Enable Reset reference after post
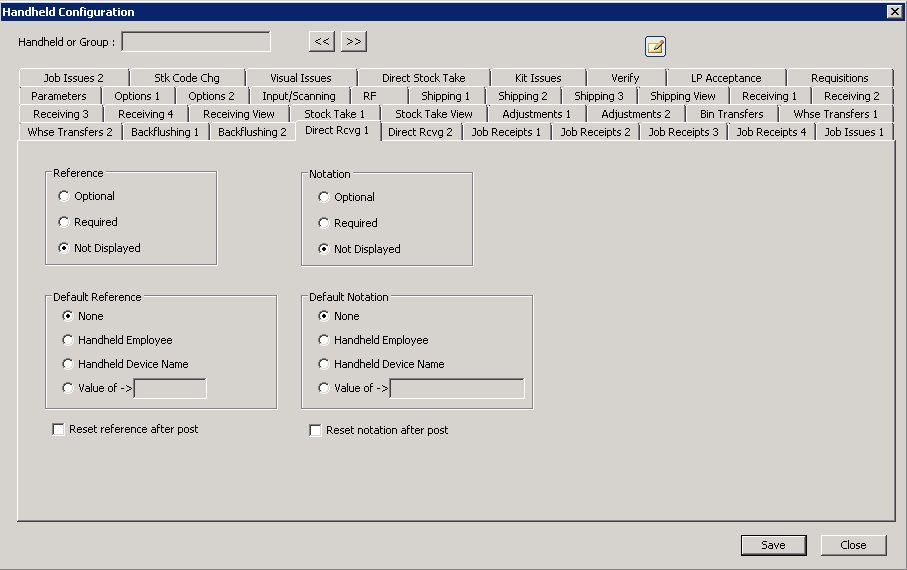The width and height of the screenshot is (907, 570). (x=59, y=429)
